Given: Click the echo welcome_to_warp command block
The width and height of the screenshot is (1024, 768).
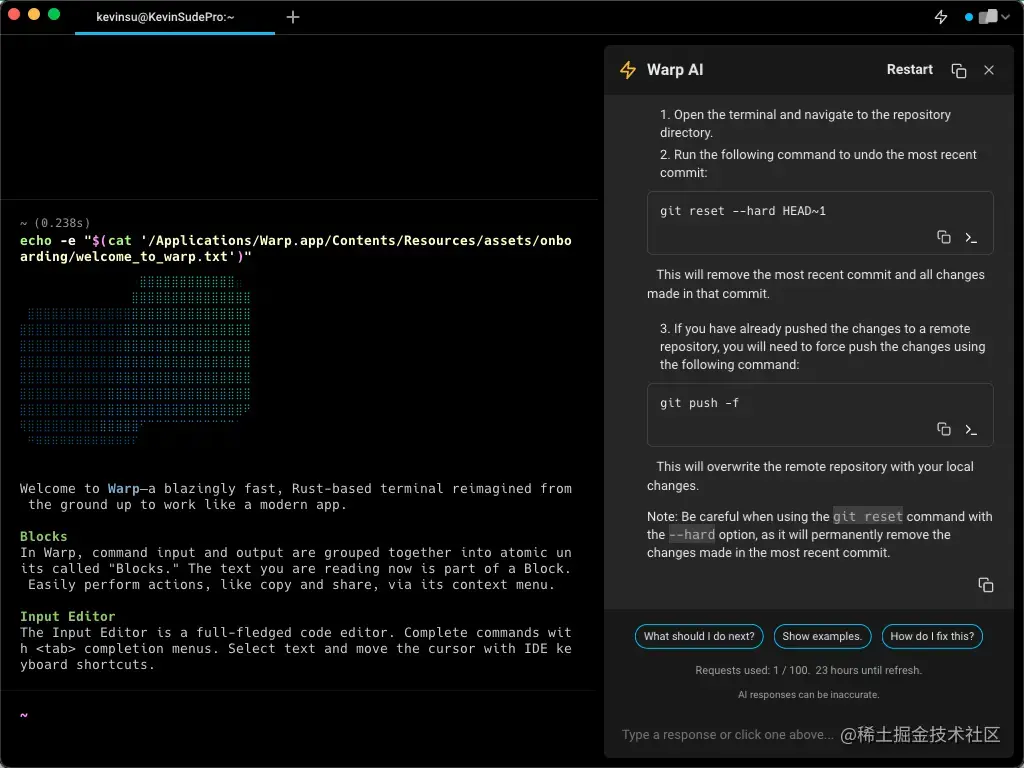Looking at the screenshot, I should tap(294, 248).
